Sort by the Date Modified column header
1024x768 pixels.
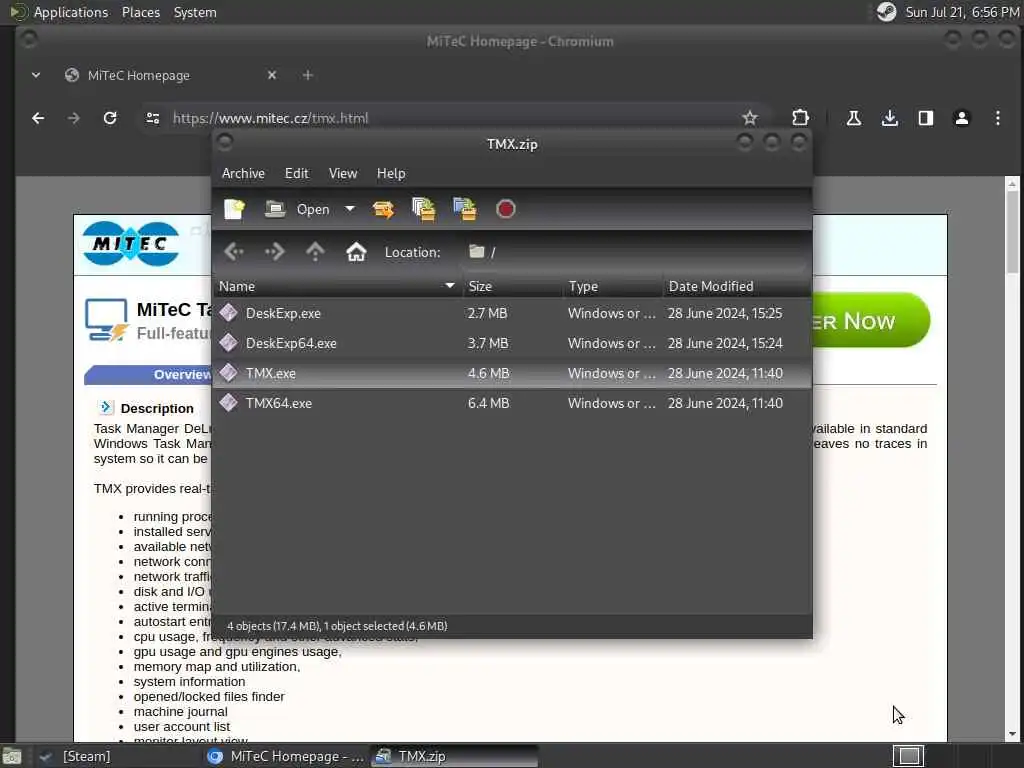737,286
